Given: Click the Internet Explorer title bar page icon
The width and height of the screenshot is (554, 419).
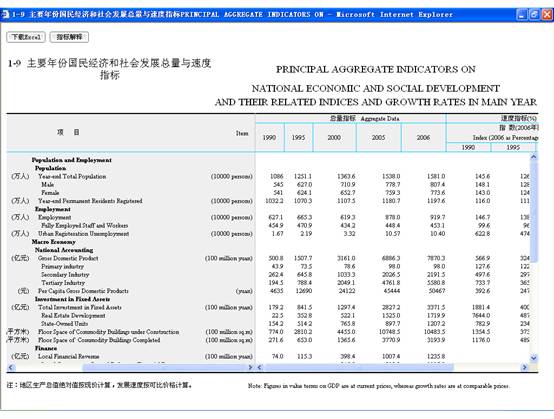Looking at the screenshot, I should [5, 15].
